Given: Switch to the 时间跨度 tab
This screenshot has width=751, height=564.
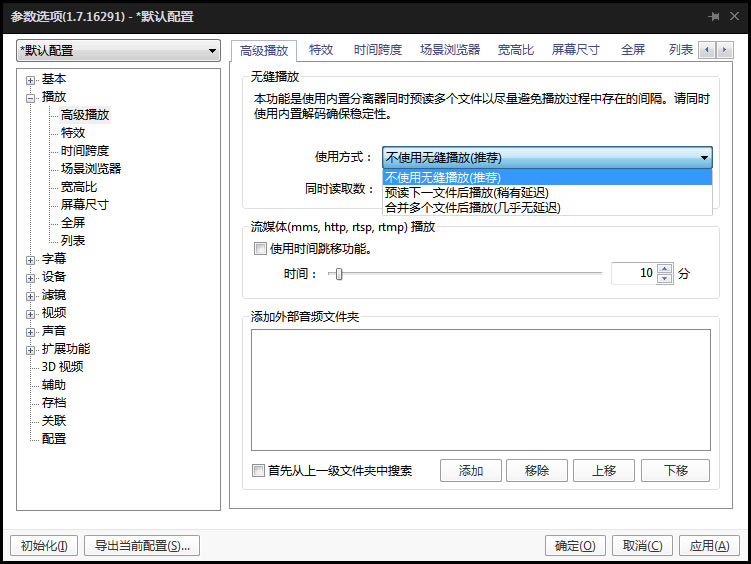Looking at the screenshot, I should click(x=378, y=50).
